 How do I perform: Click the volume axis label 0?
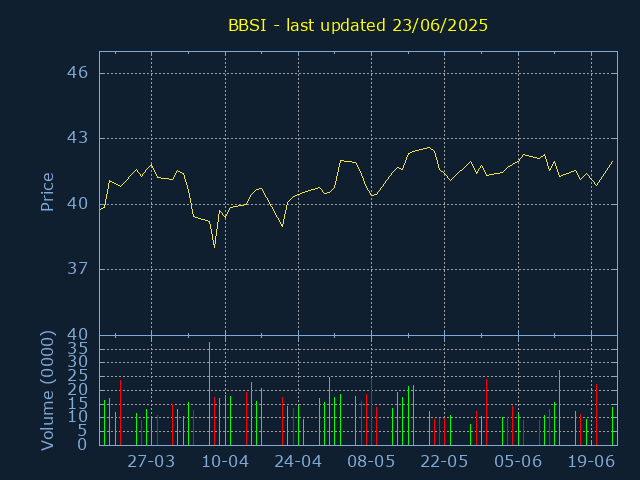(82, 444)
